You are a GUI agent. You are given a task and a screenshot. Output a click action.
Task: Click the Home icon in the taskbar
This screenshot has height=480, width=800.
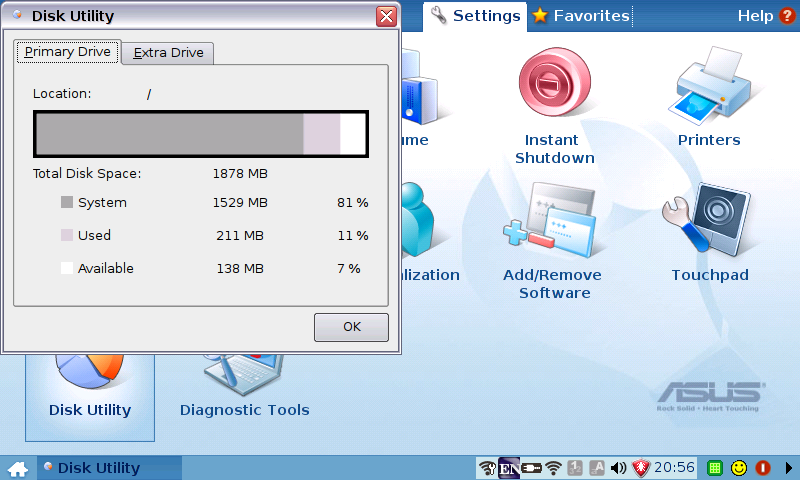coord(18,468)
